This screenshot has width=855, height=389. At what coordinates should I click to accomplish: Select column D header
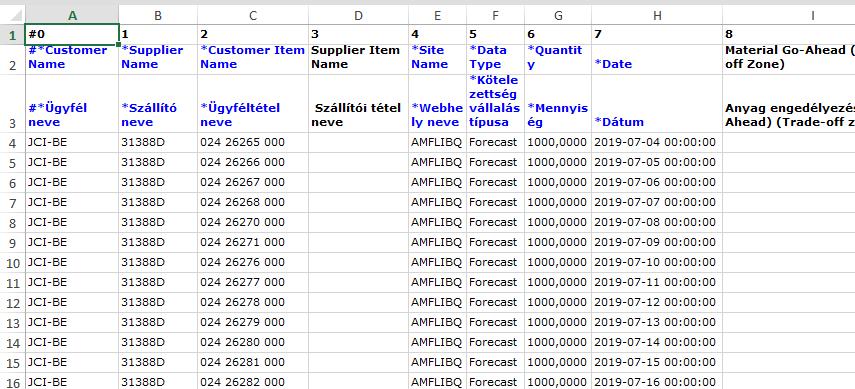pos(358,15)
